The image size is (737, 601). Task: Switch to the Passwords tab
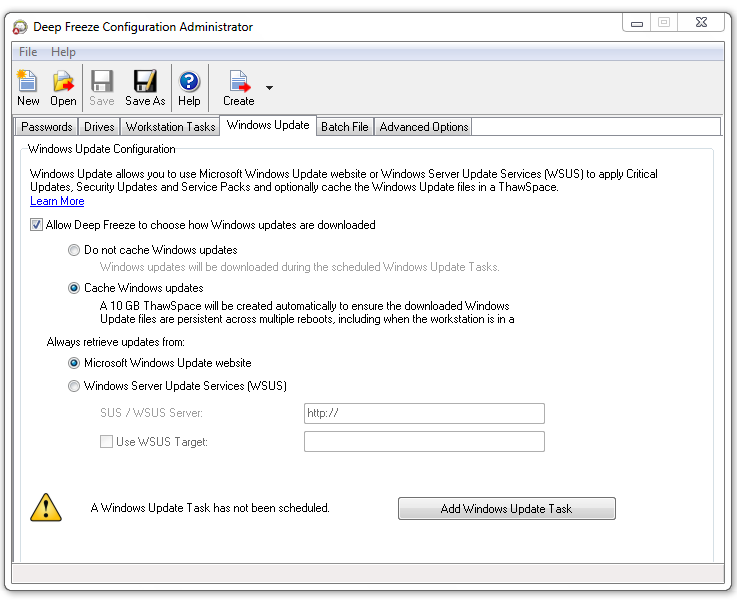[x=47, y=127]
